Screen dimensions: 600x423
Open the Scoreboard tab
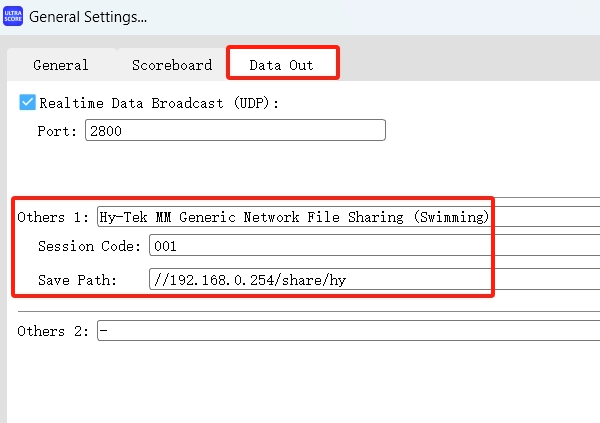click(172, 65)
